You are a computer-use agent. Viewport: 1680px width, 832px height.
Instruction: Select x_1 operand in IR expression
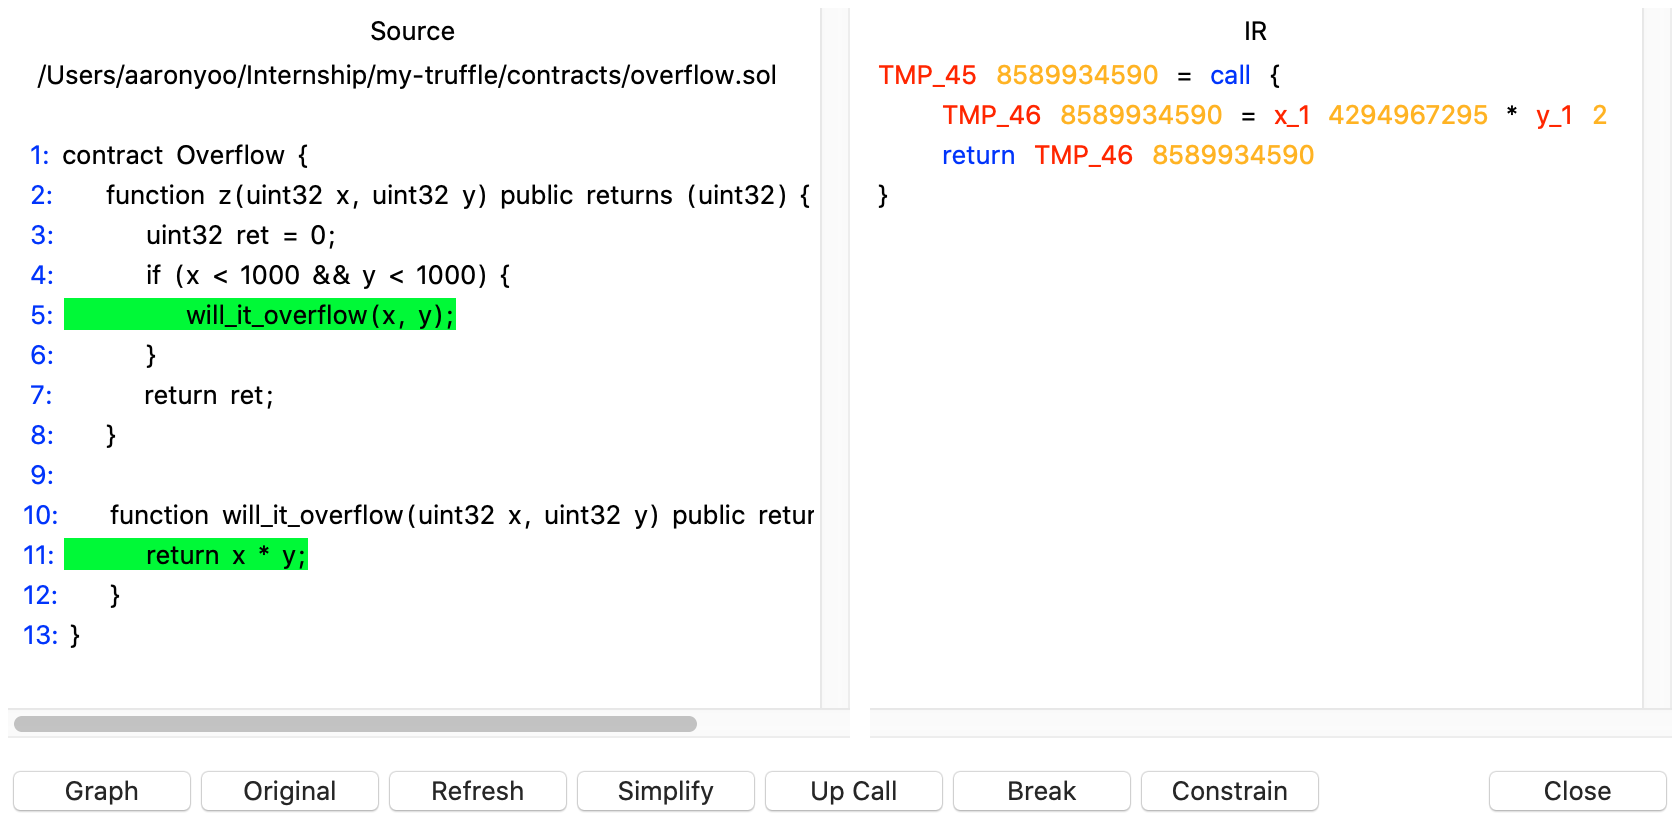click(1291, 115)
